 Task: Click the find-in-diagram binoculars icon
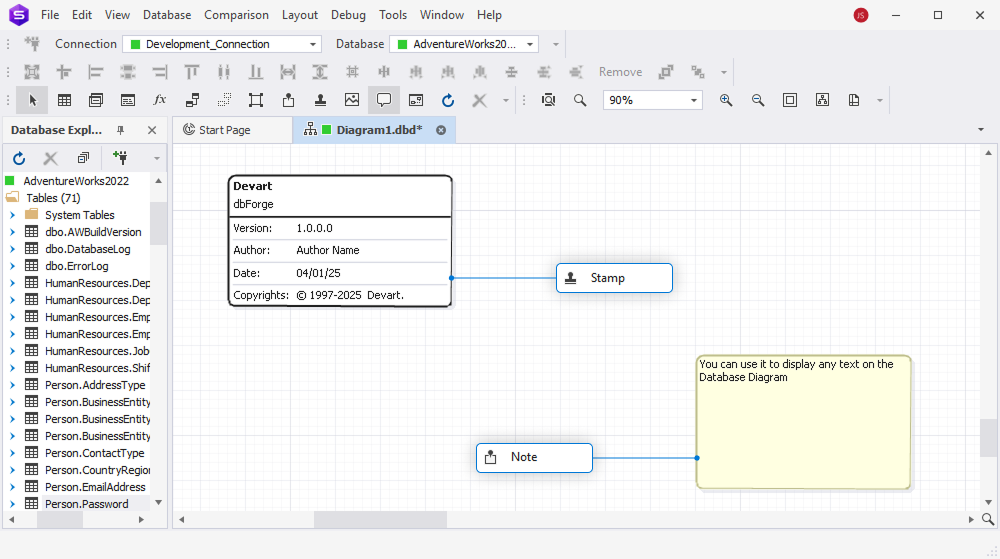point(548,100)
